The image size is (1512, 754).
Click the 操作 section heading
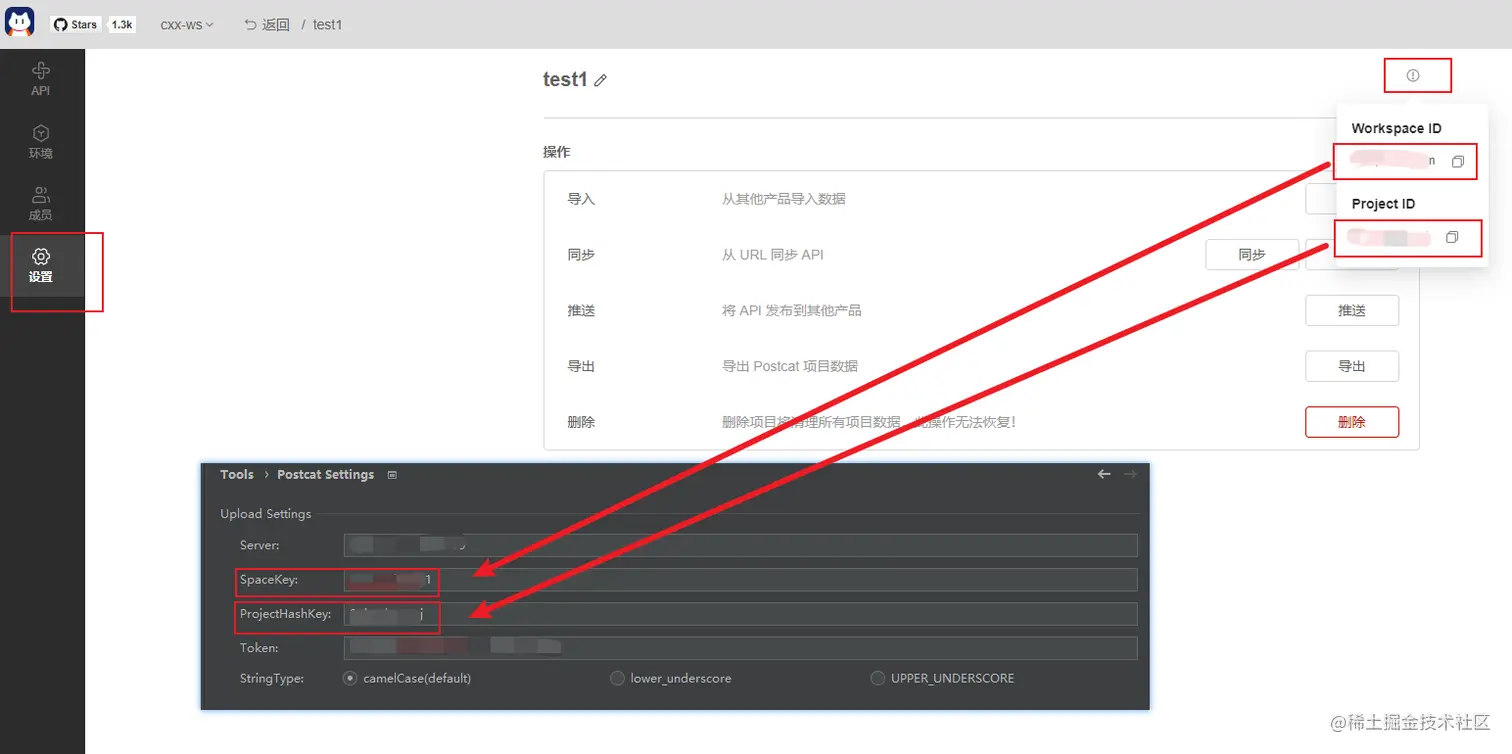[557, 152]
